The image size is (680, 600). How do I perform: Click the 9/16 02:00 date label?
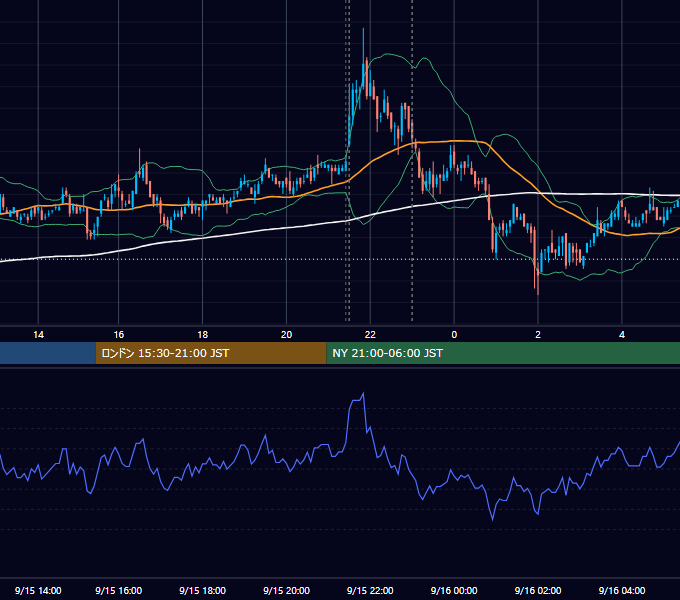(538, 590)
